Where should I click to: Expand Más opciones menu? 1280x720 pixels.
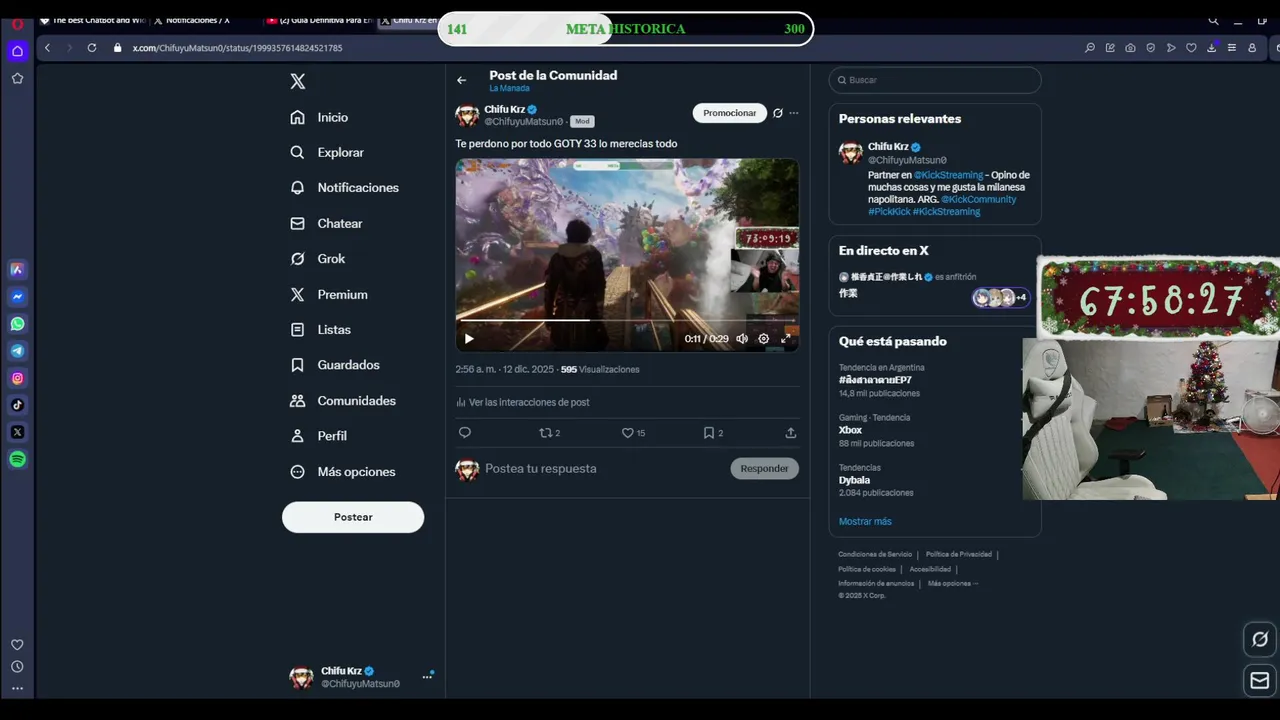click(x=342, y=472)
